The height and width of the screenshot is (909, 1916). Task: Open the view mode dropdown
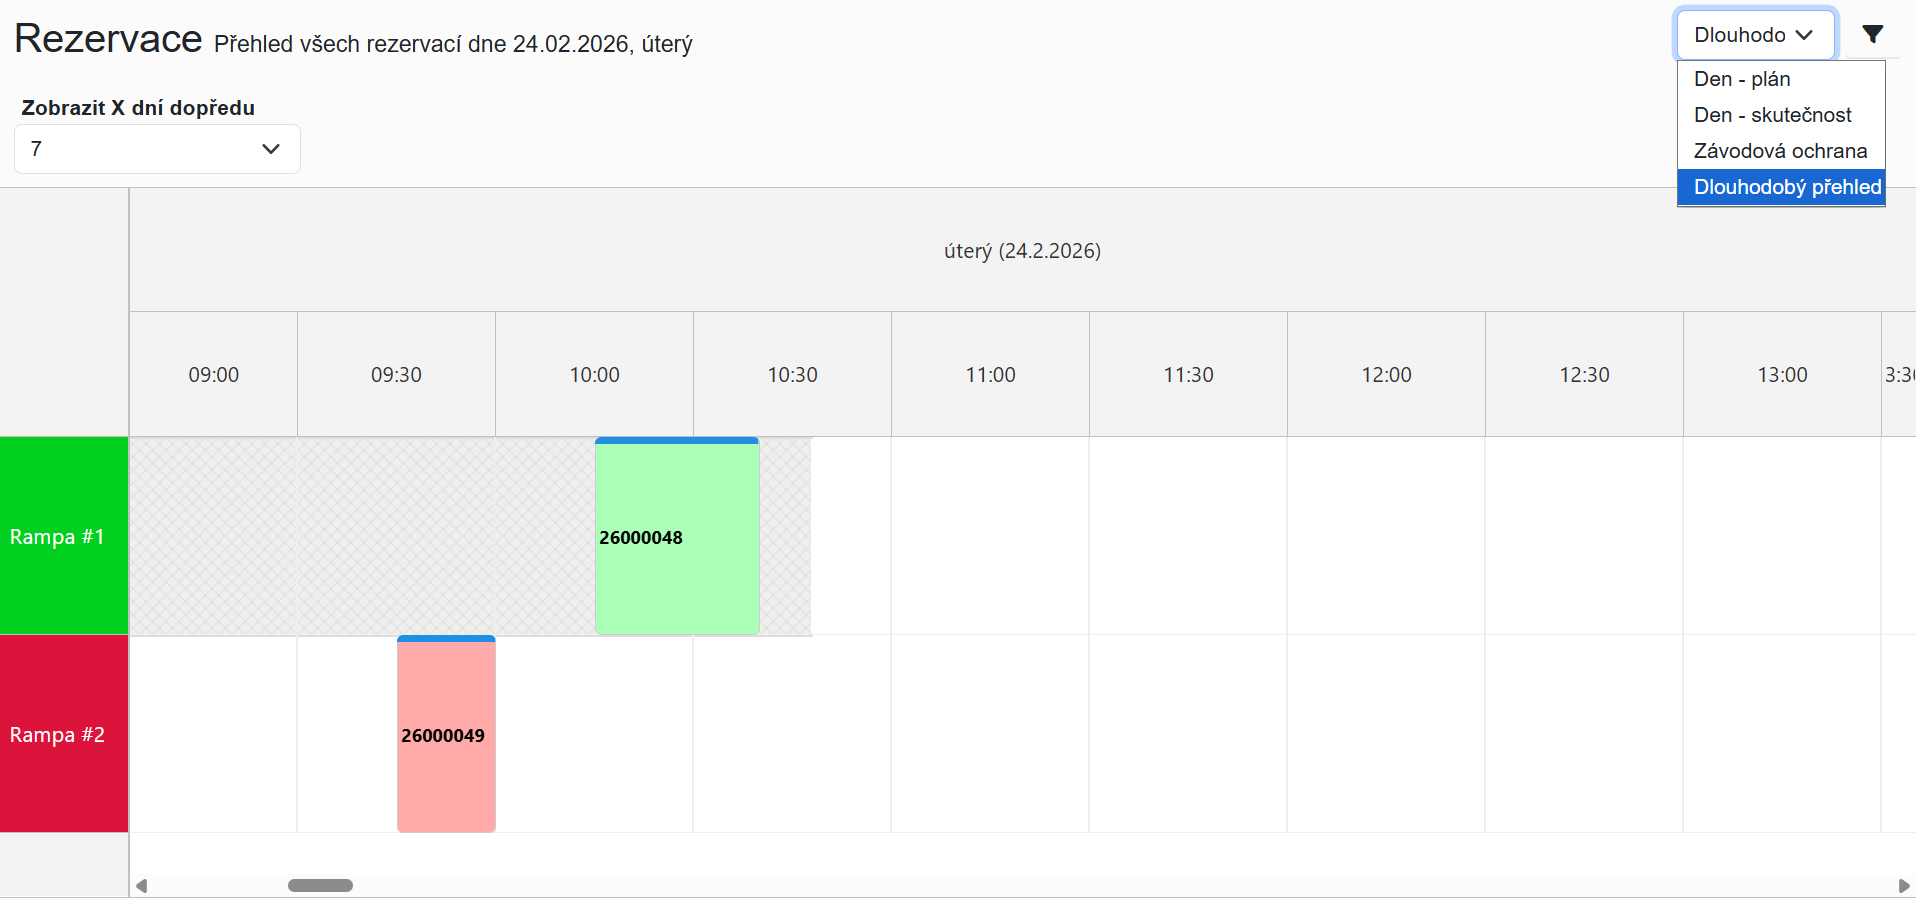click(1755, 35)
